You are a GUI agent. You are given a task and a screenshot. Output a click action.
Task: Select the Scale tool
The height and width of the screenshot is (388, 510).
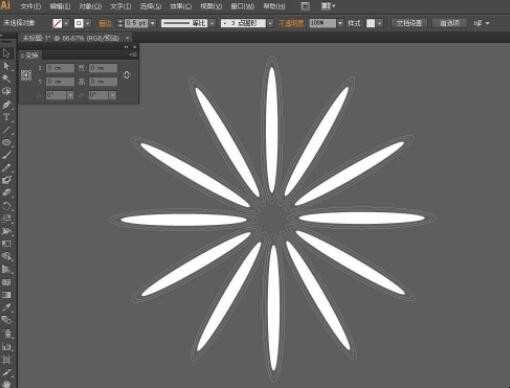[6, 218]
